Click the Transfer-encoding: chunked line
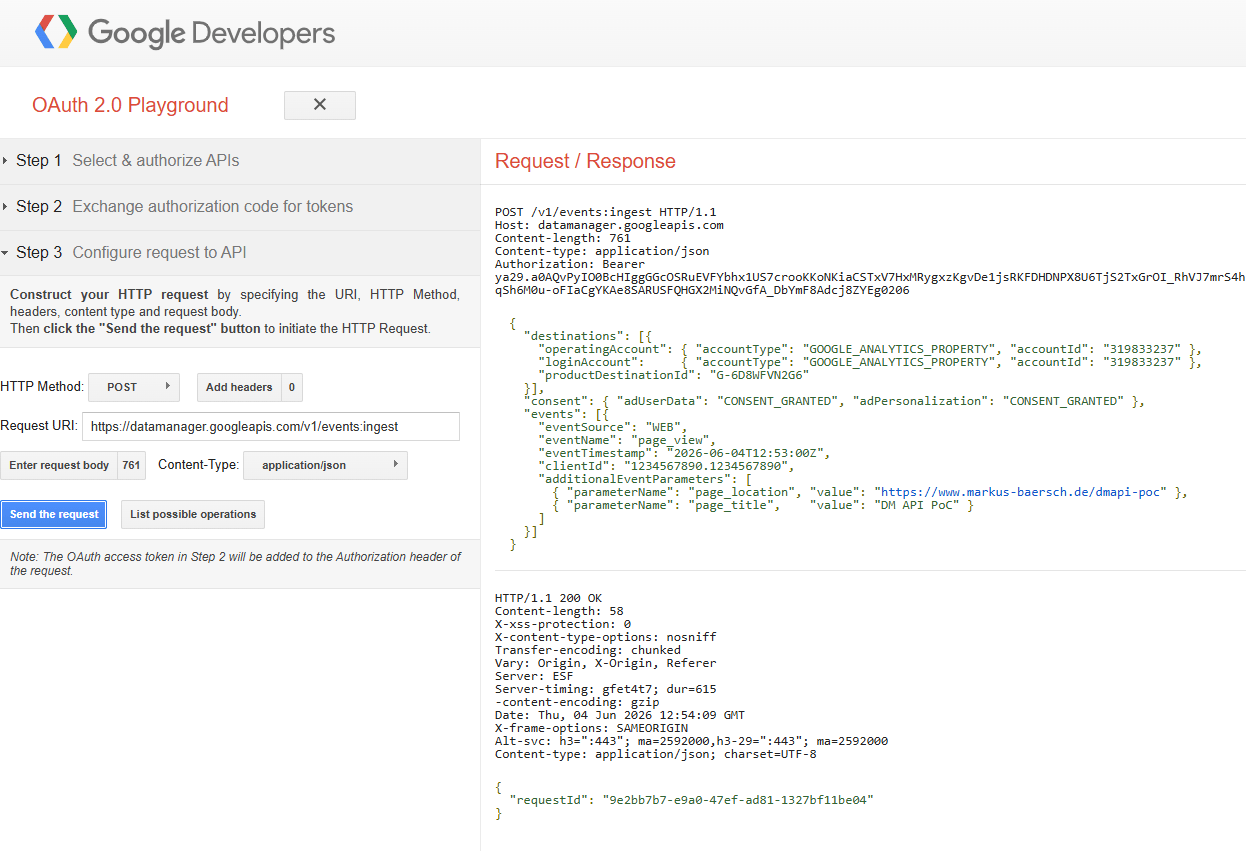This screenshot has width=1246, height=851. pos(587,650)
